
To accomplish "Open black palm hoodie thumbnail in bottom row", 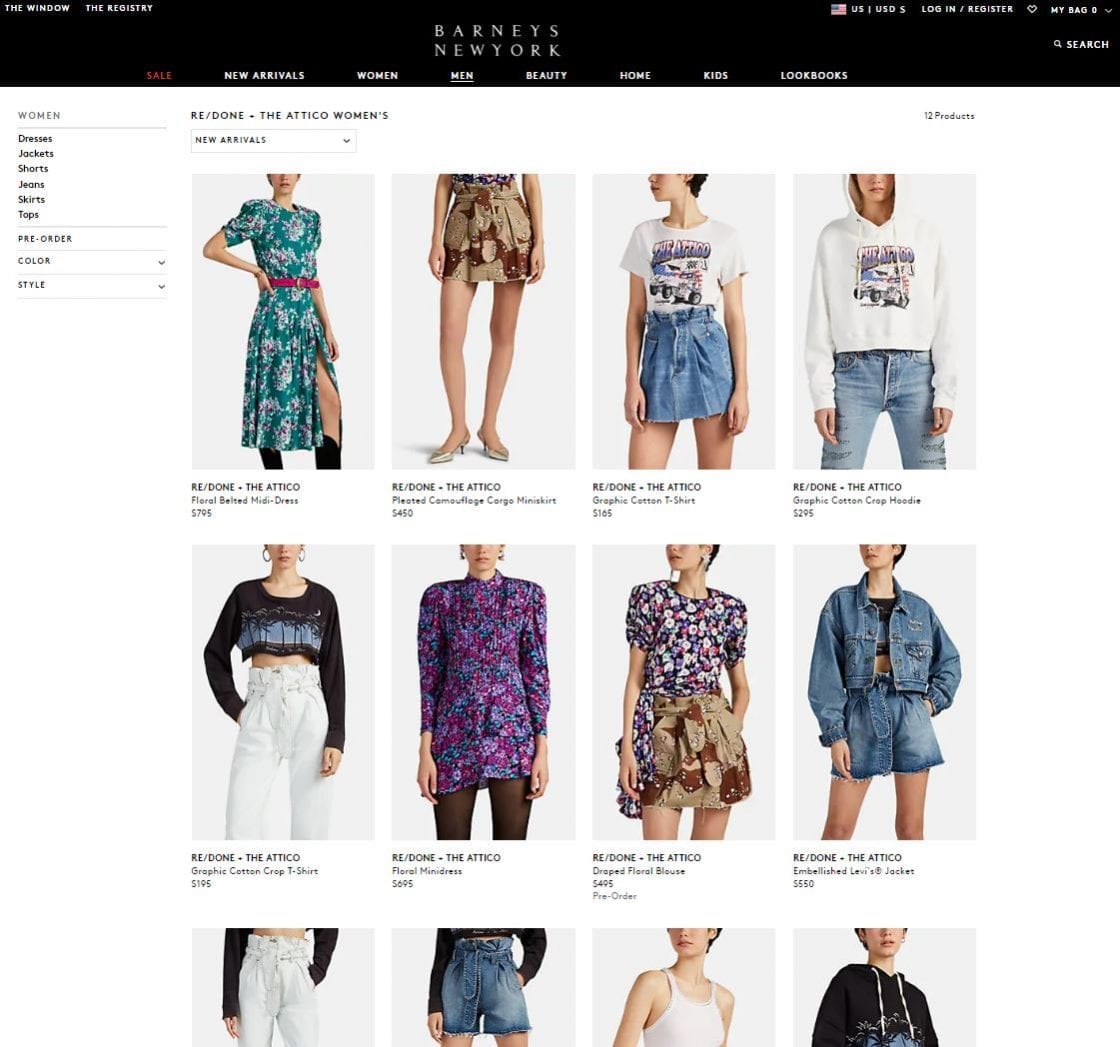I will point(884,987).
